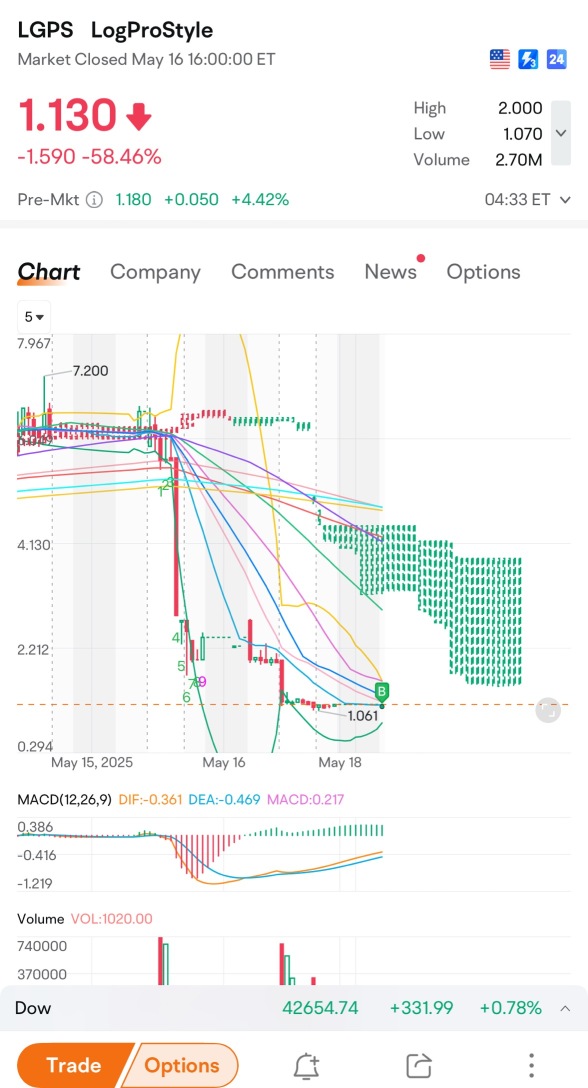Open the MACD(12,26,9) indicator settings

64,799
